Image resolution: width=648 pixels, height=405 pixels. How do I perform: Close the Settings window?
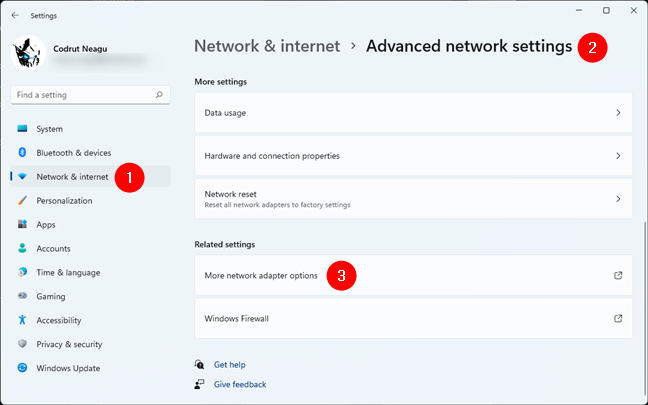point(634,10)
